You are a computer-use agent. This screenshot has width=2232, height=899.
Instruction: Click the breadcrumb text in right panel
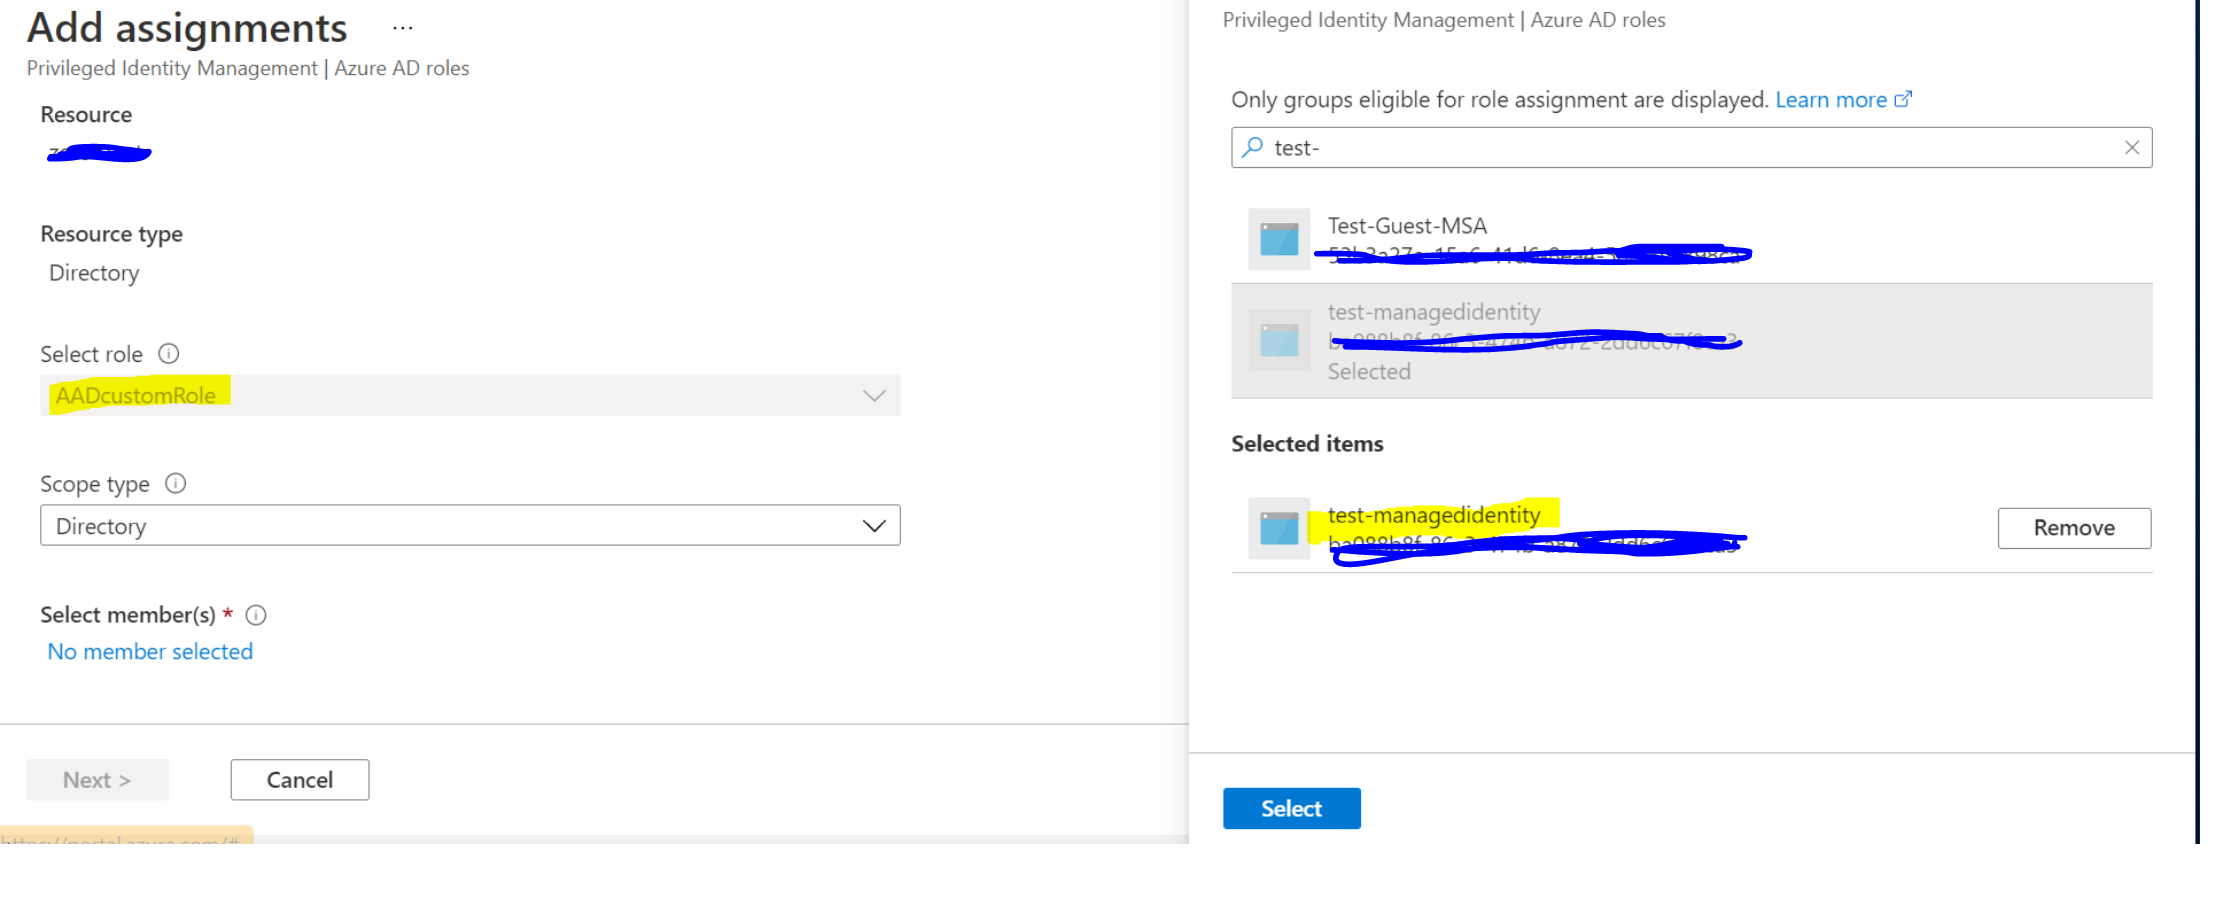pyautogui.click(x=1444, y=20)
